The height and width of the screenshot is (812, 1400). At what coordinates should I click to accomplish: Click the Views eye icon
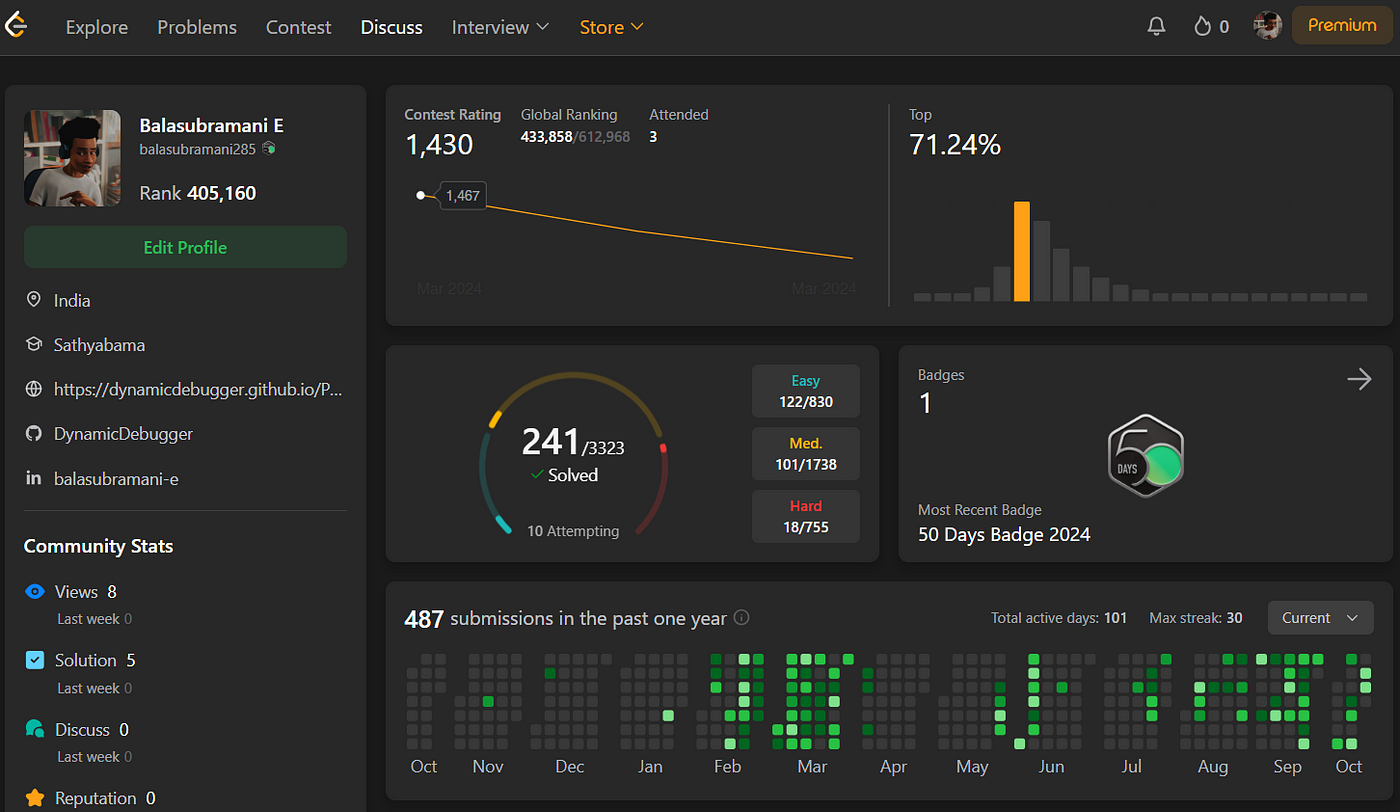pos(35,592)
